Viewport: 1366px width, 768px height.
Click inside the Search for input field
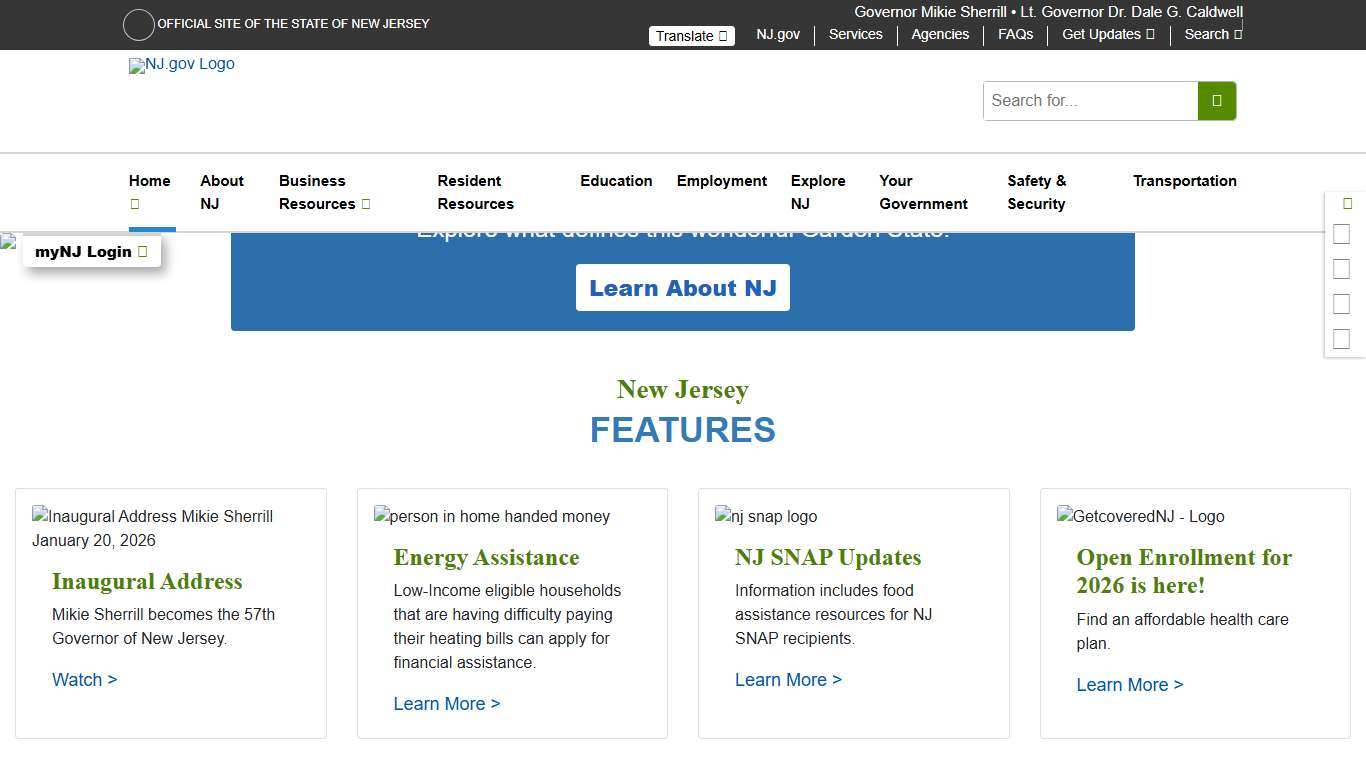(1090, 100)
